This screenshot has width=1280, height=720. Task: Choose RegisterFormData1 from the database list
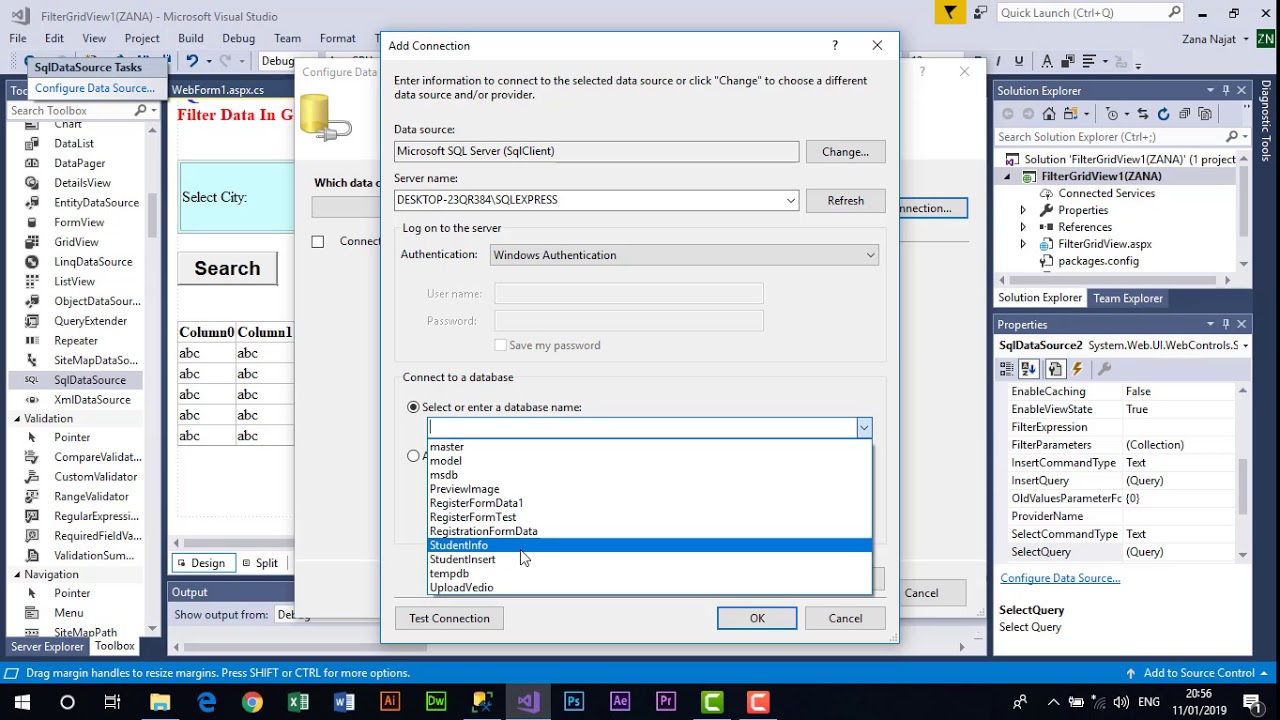pos(650,503)
